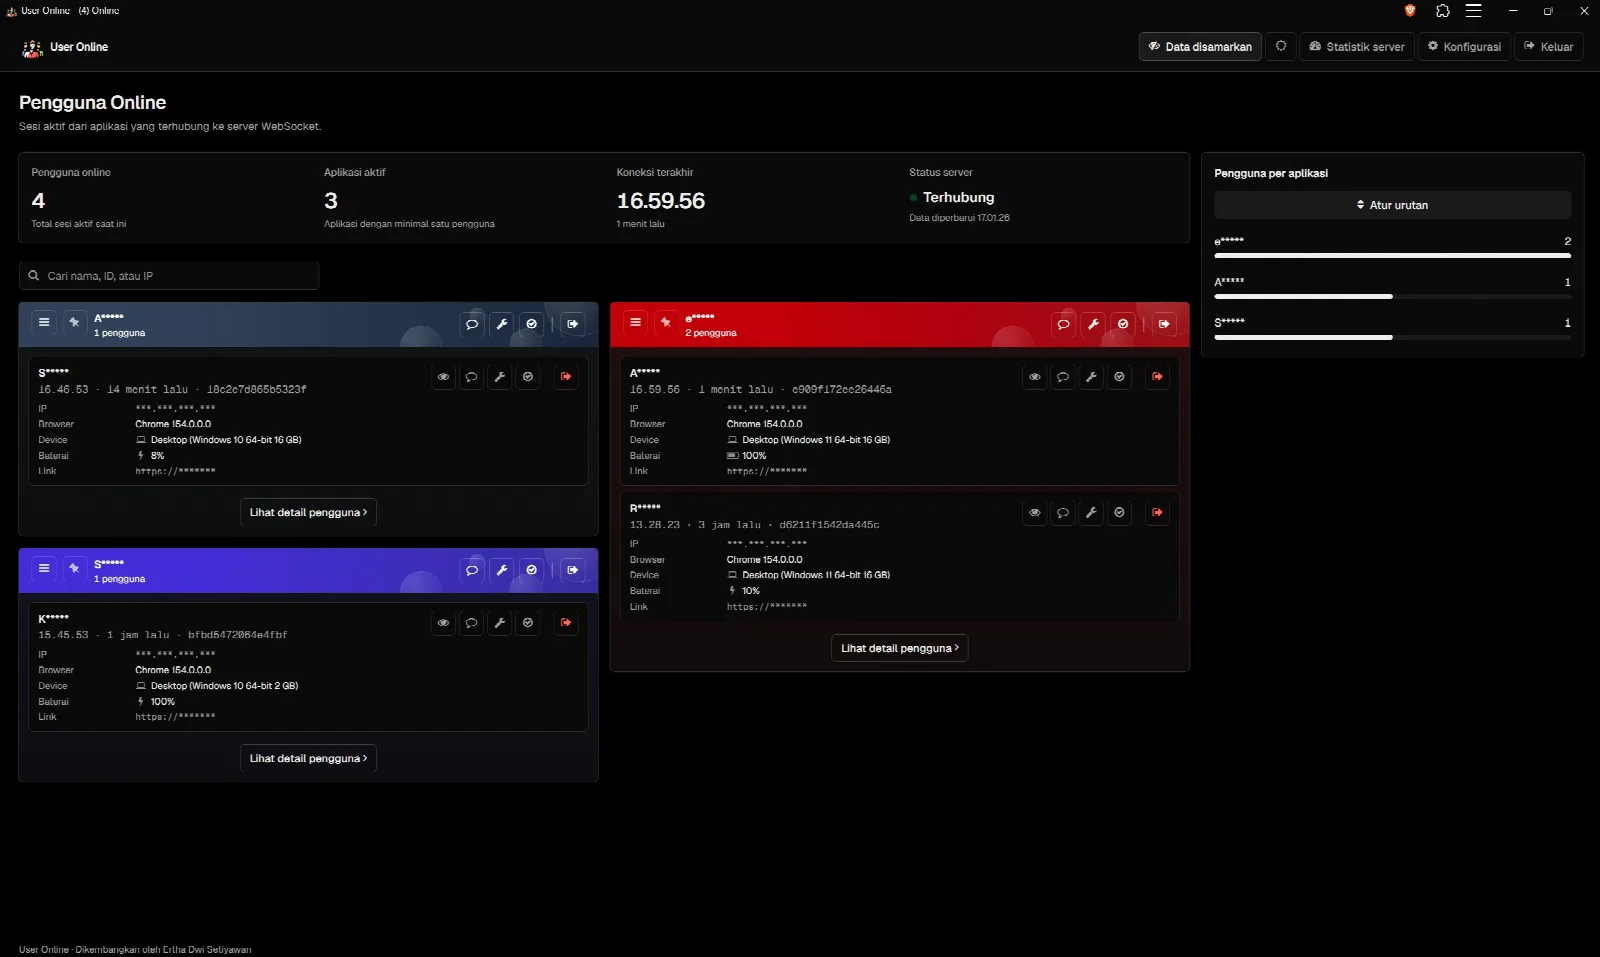This screenshot has height=957, width=1600.
Task: Switch theme with the sun icon button
Action: [1281, 47]
